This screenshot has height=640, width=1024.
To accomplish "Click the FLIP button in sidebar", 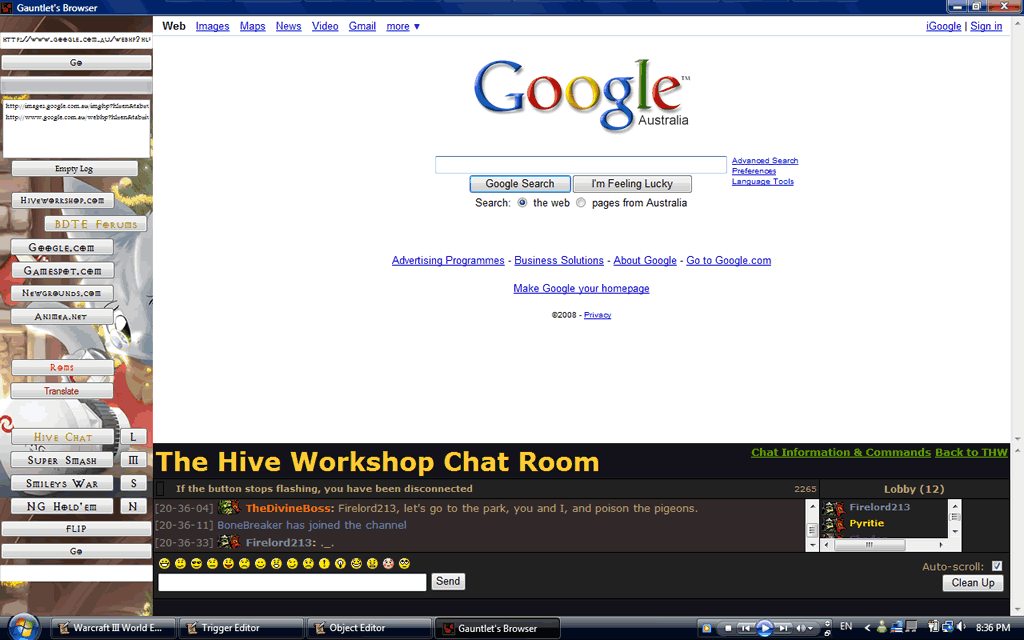I will click(76, 528).
